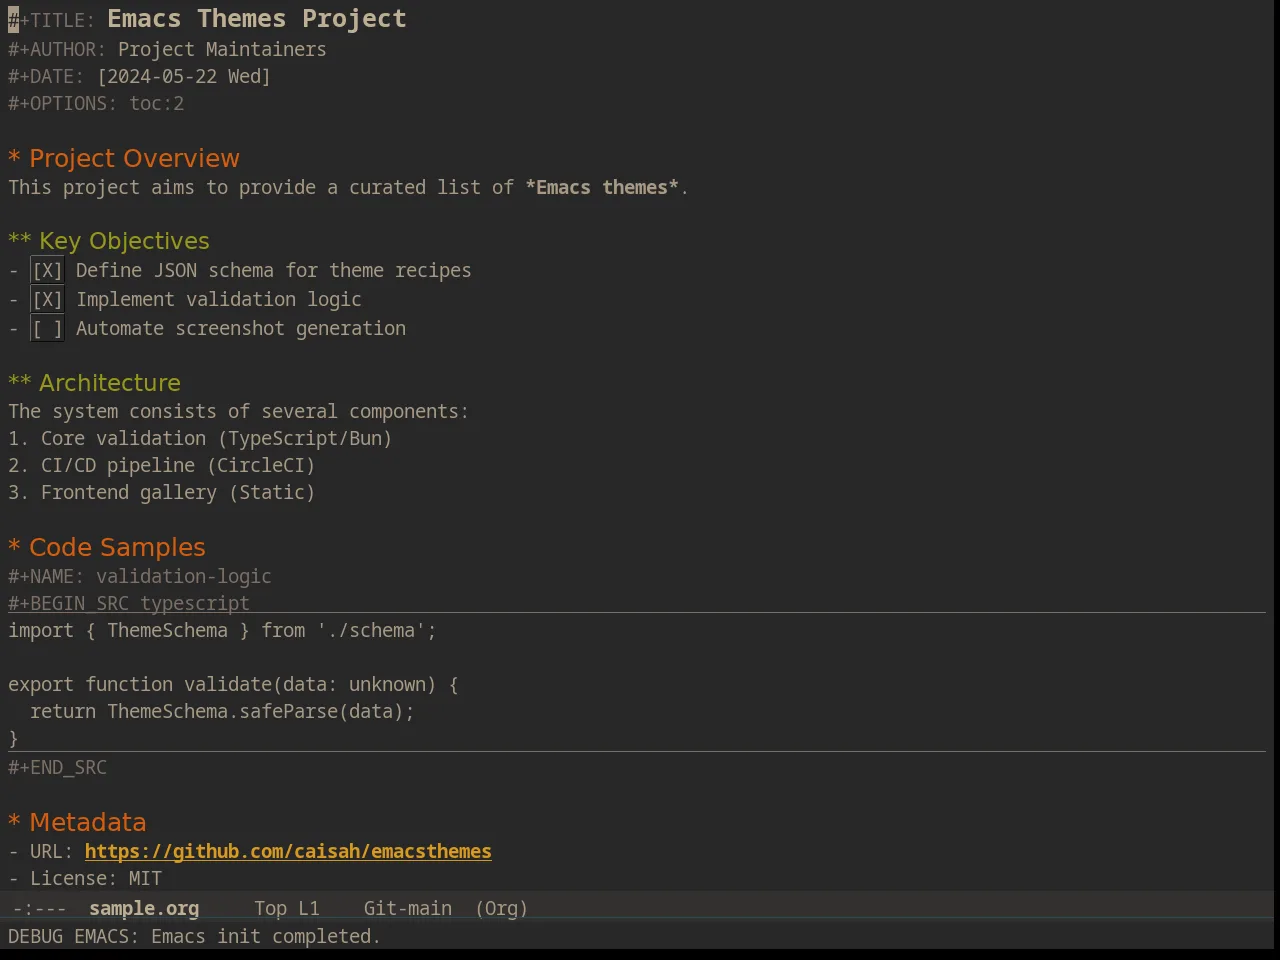Open the github.com/caisah/emacsthemes link
1280x960 pixels.
click(x=288, y=851)
